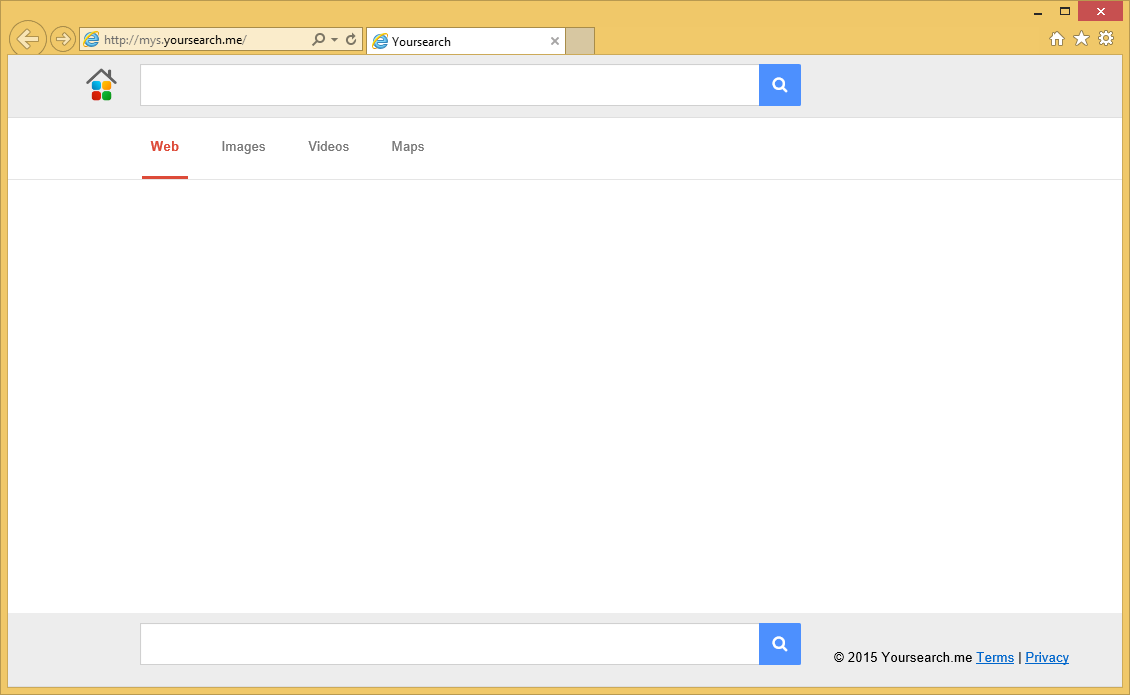This screenshot has width=1130, height=695.
Task: Click the Refresh page icon
Action: point(351,40)
